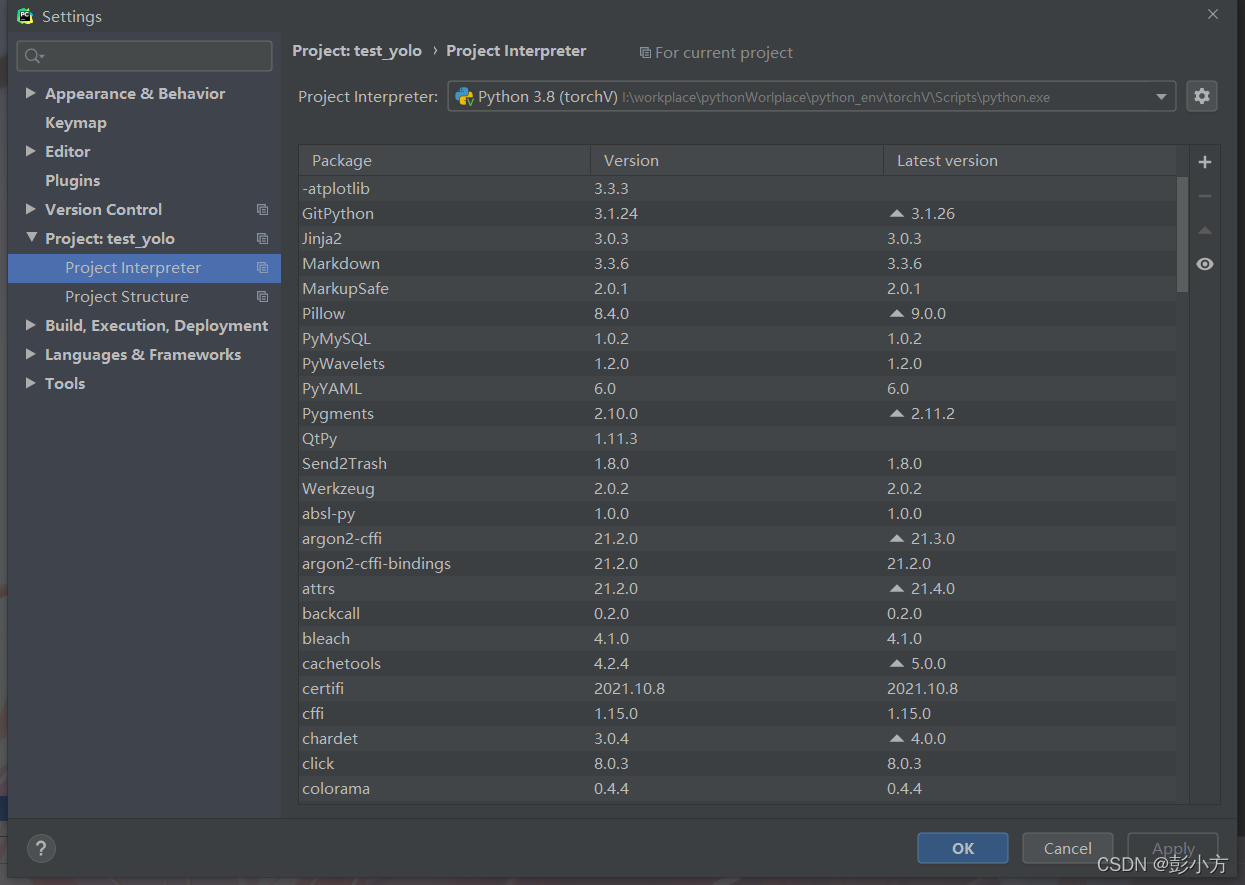Screen dimensions: 1245x885
Task: Select the click package row
Action: (738, 764)
